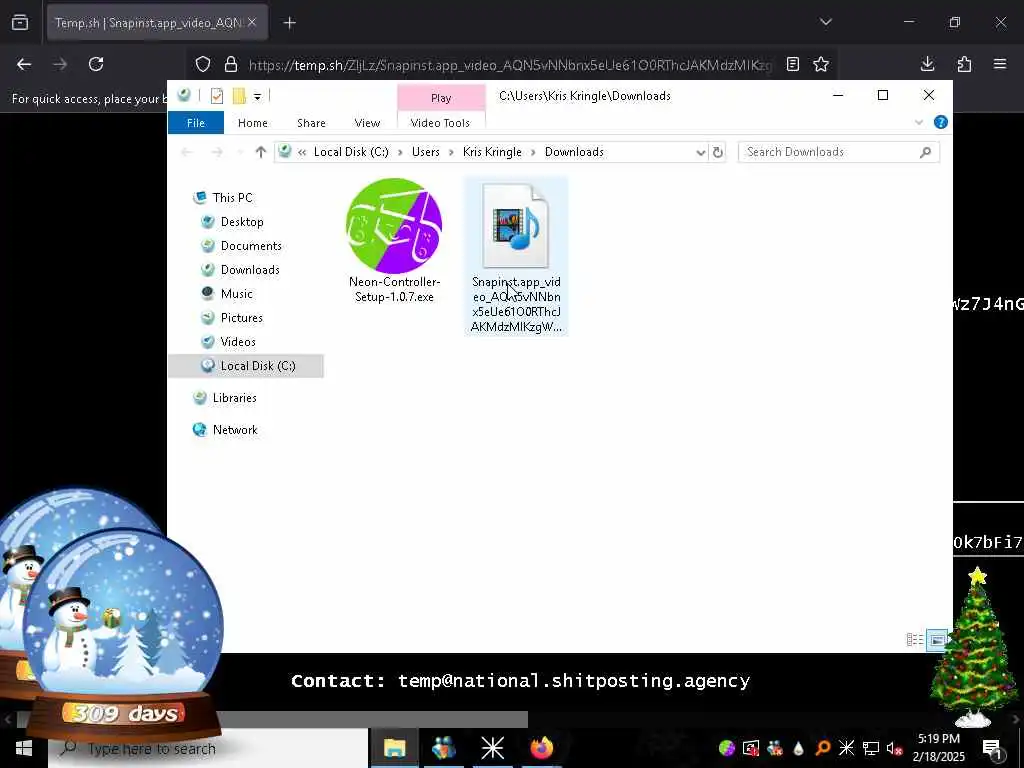Open Documents in the navigation pane

tap(251, 246)
